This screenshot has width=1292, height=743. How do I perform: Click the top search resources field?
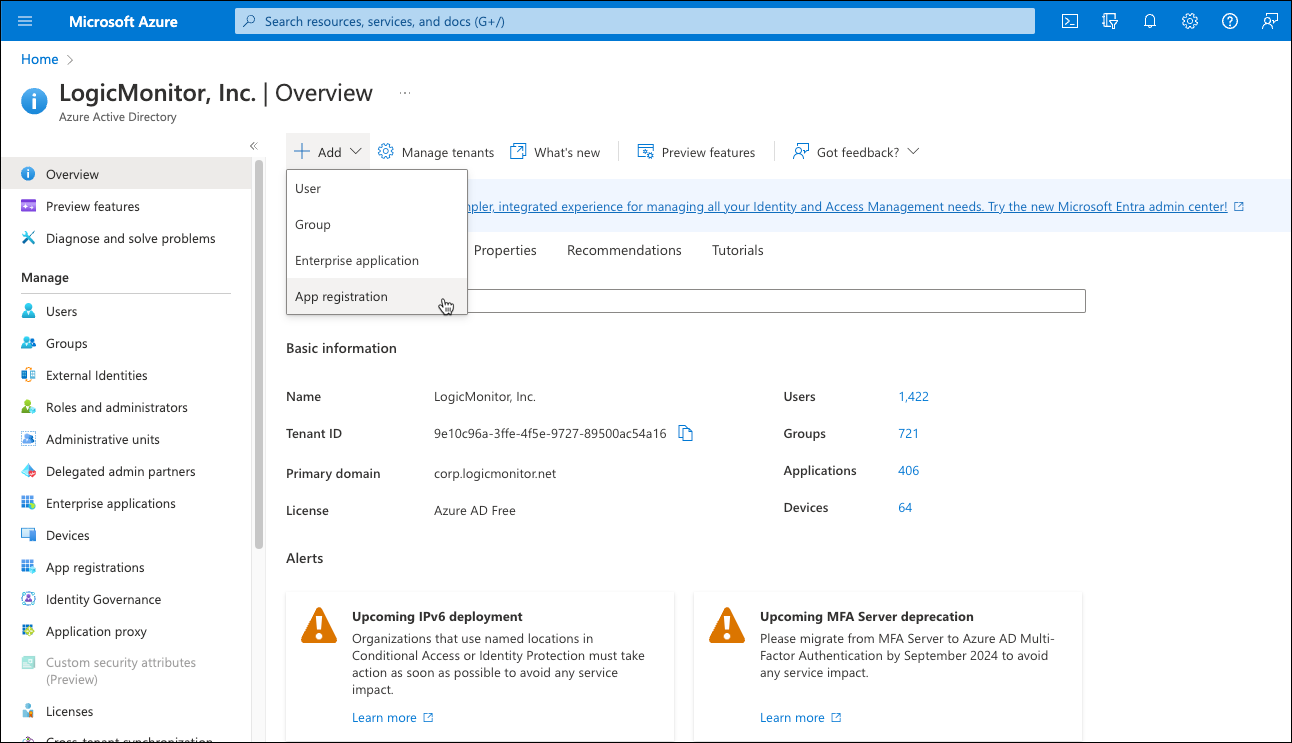click(x=635, y=21)
